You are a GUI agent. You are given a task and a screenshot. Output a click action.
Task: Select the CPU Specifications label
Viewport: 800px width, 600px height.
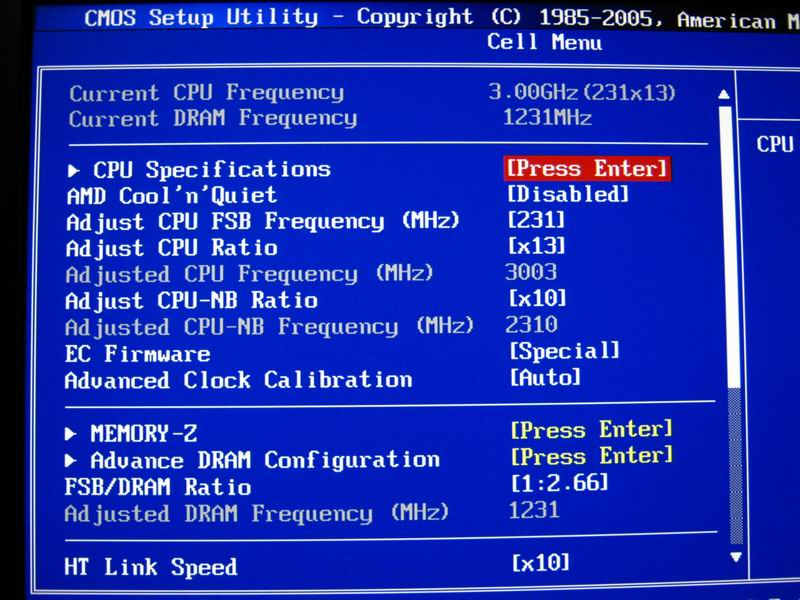click(212, 169)
